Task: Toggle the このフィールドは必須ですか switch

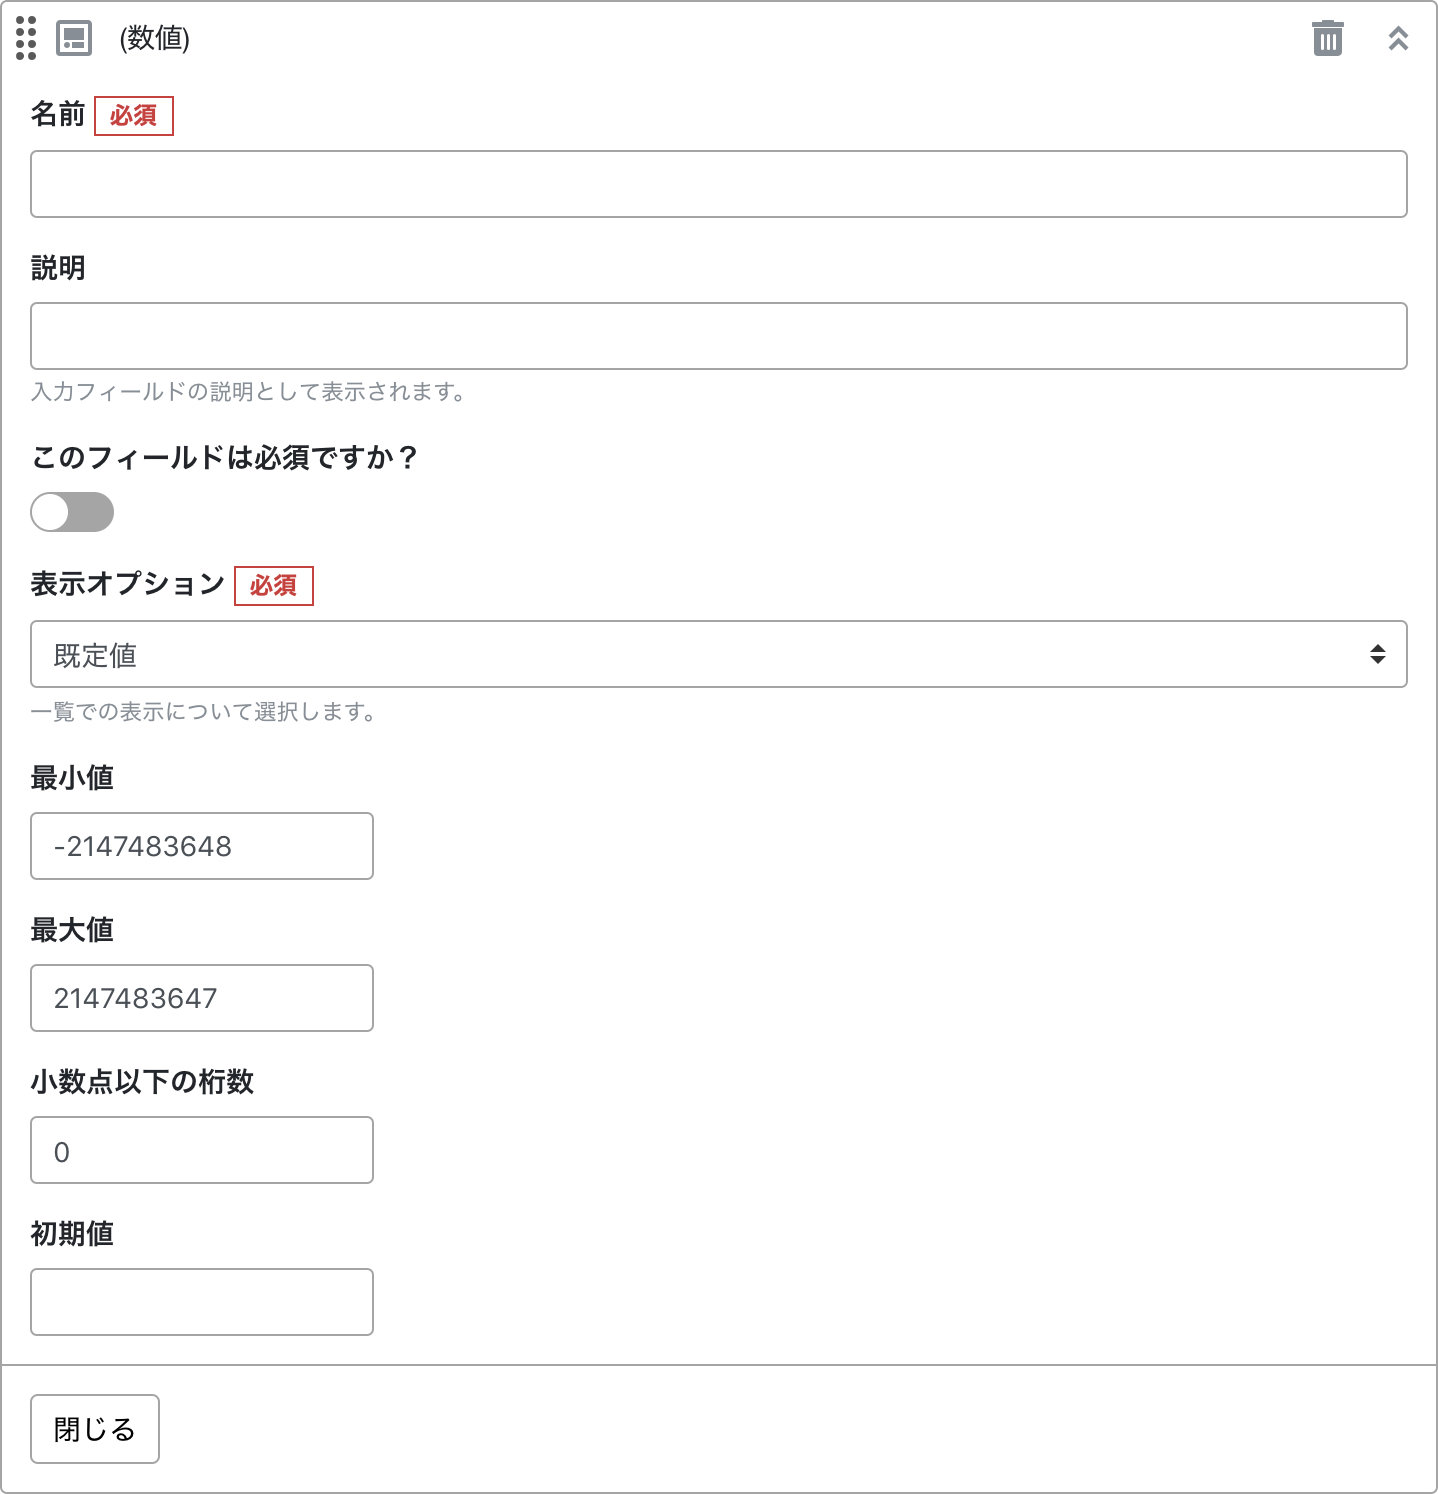Action: click(x=72, y=512)
